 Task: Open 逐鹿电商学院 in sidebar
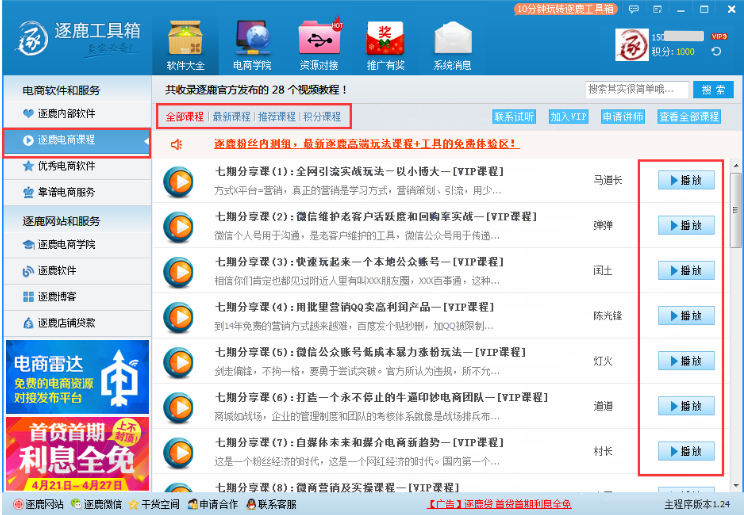[77, 244]
